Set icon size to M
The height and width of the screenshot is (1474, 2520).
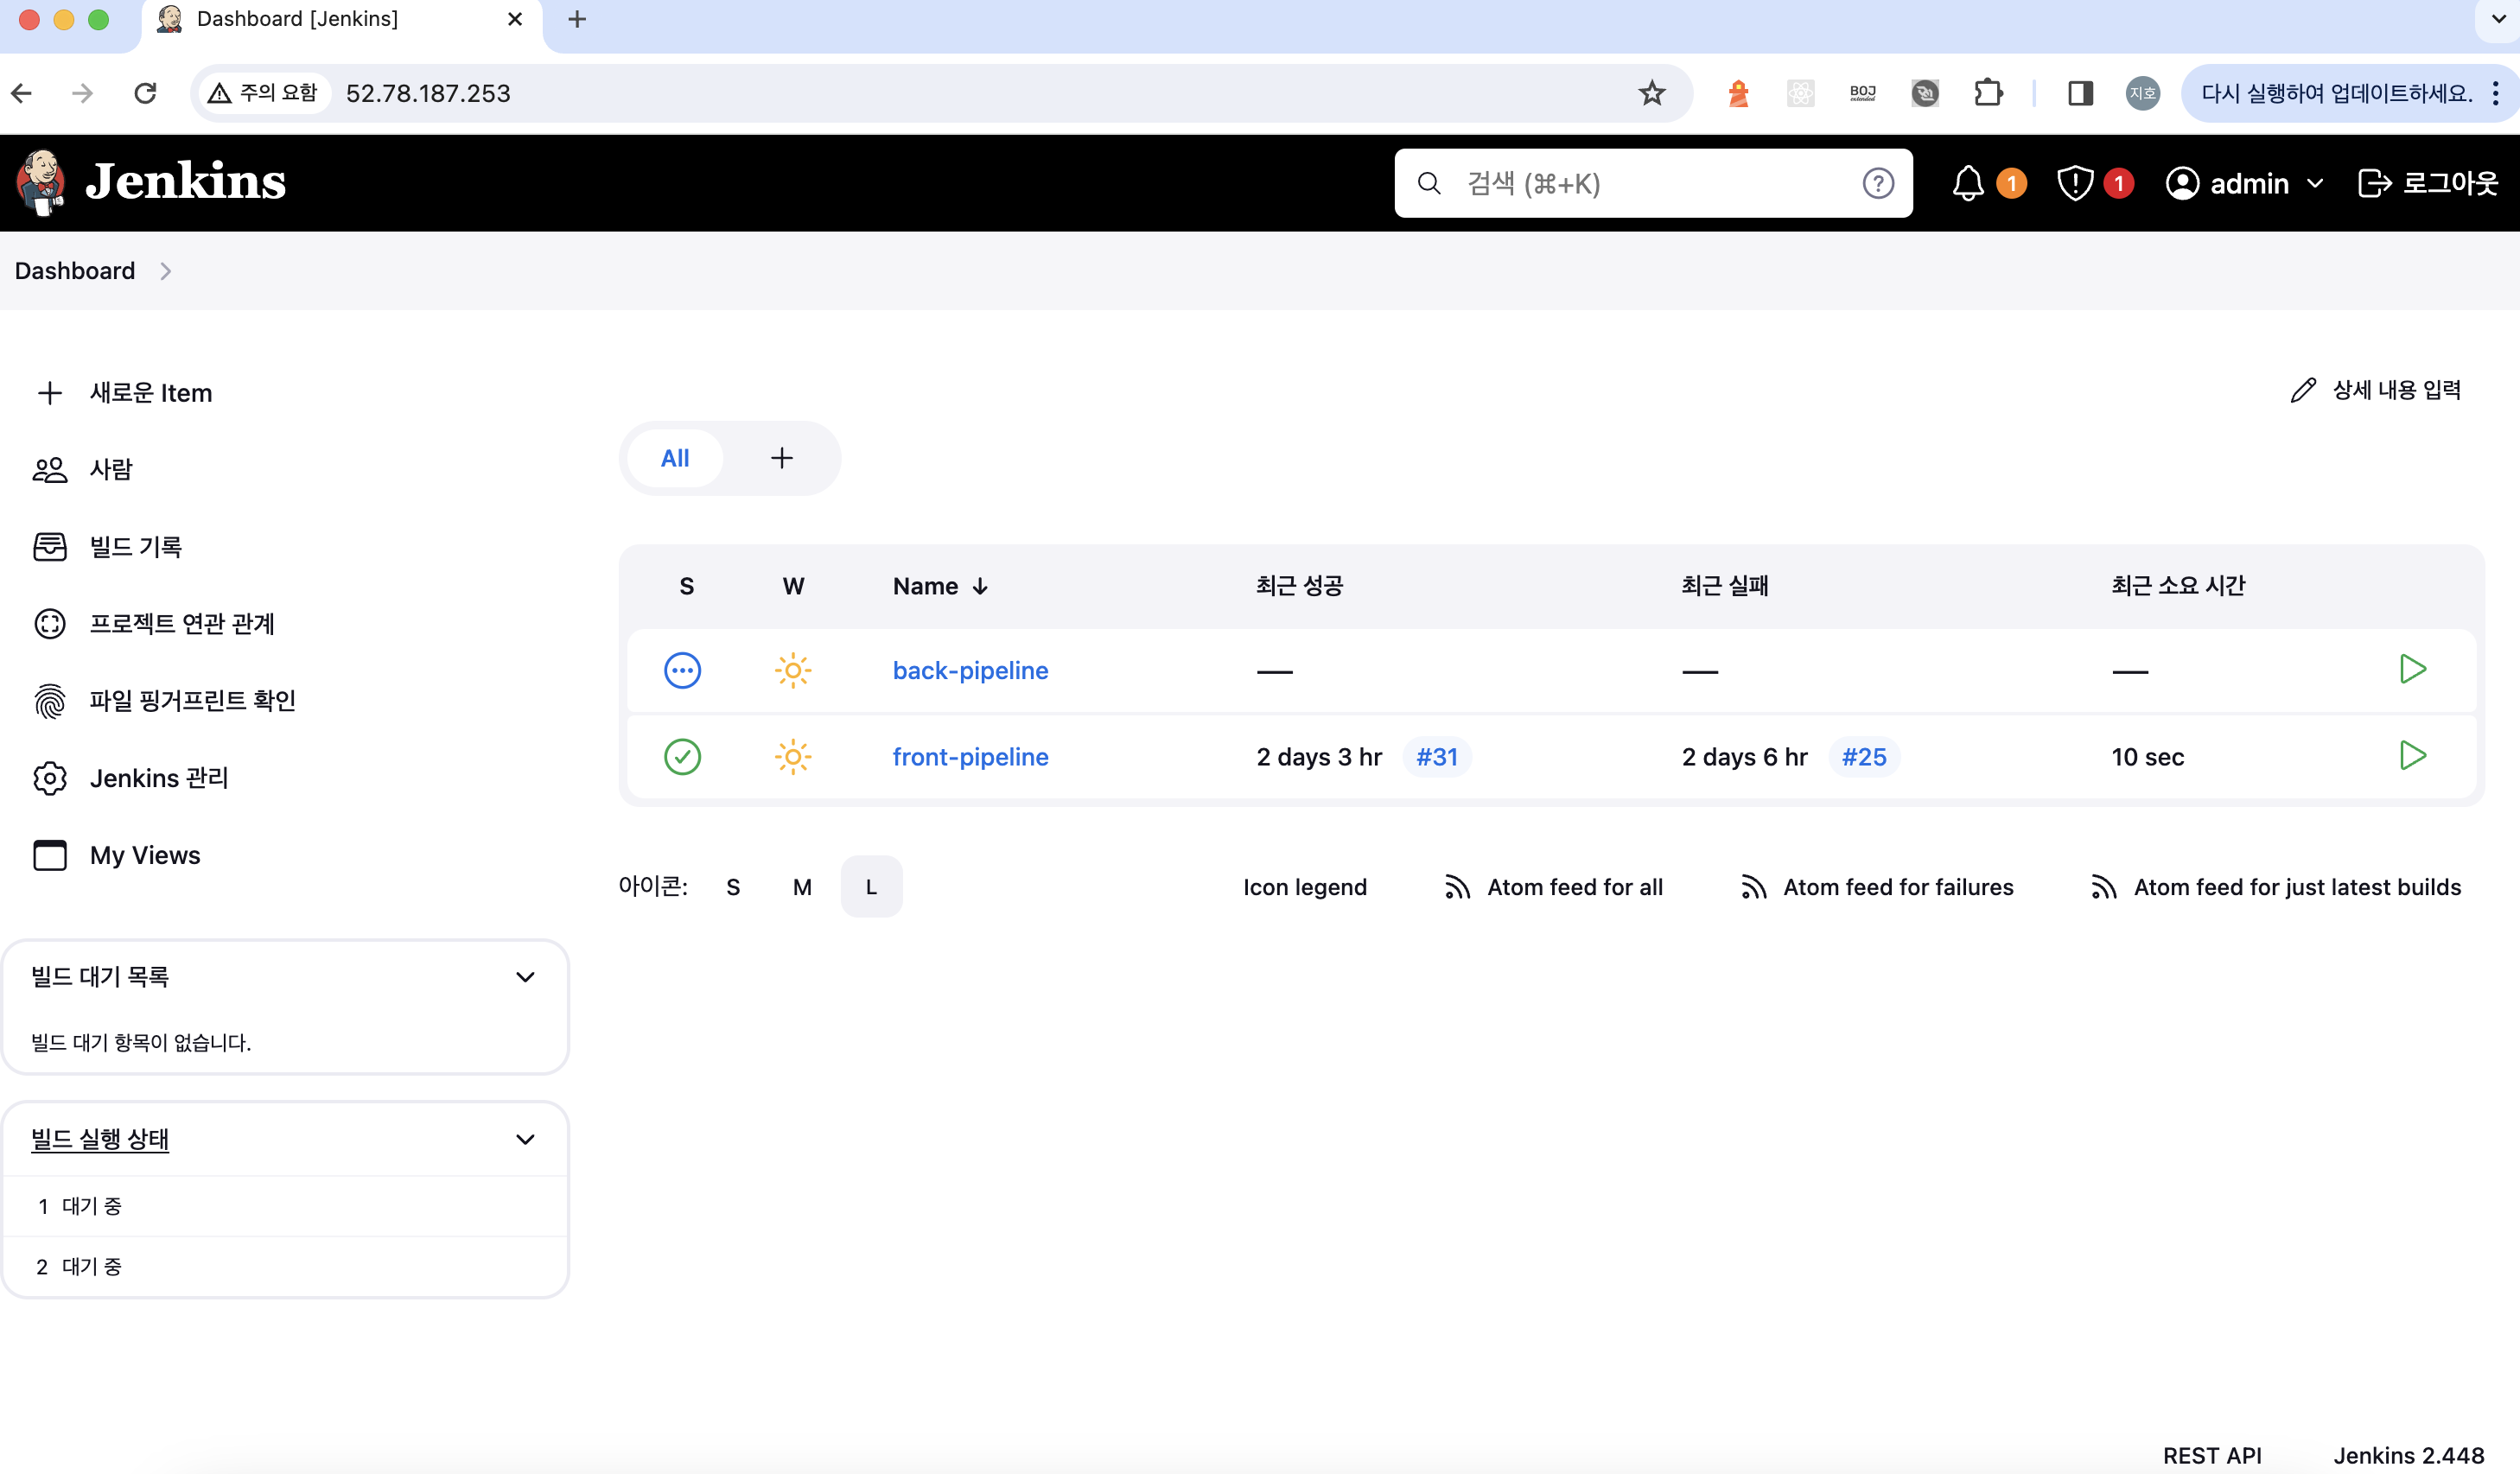802,887
